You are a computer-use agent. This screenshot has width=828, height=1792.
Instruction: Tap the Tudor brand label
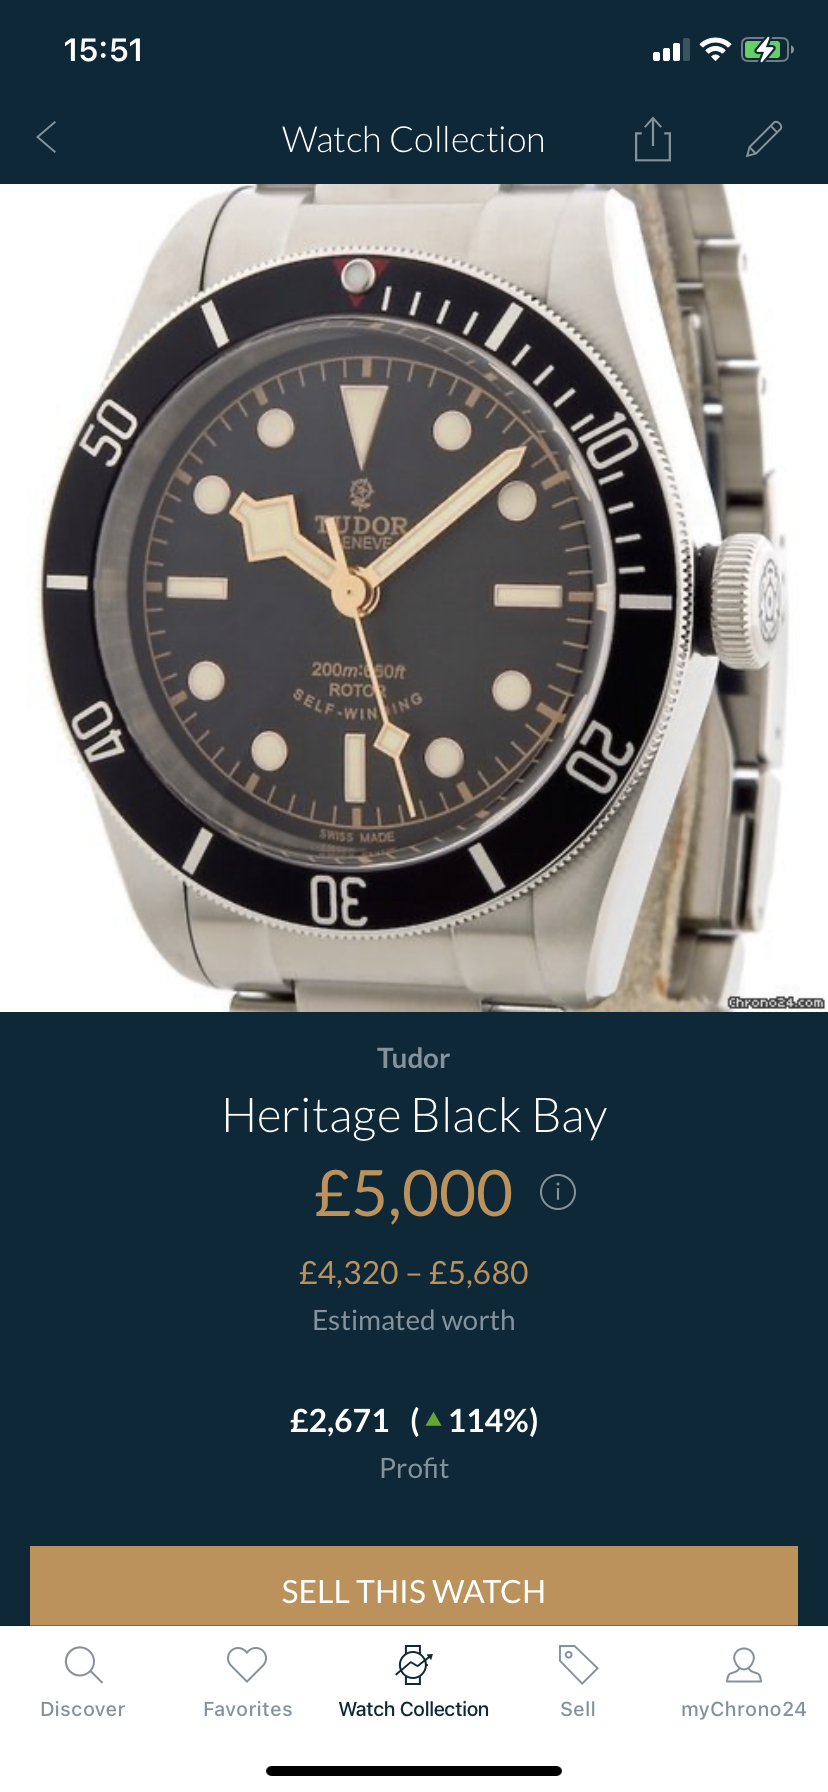tap(414, 1058)
